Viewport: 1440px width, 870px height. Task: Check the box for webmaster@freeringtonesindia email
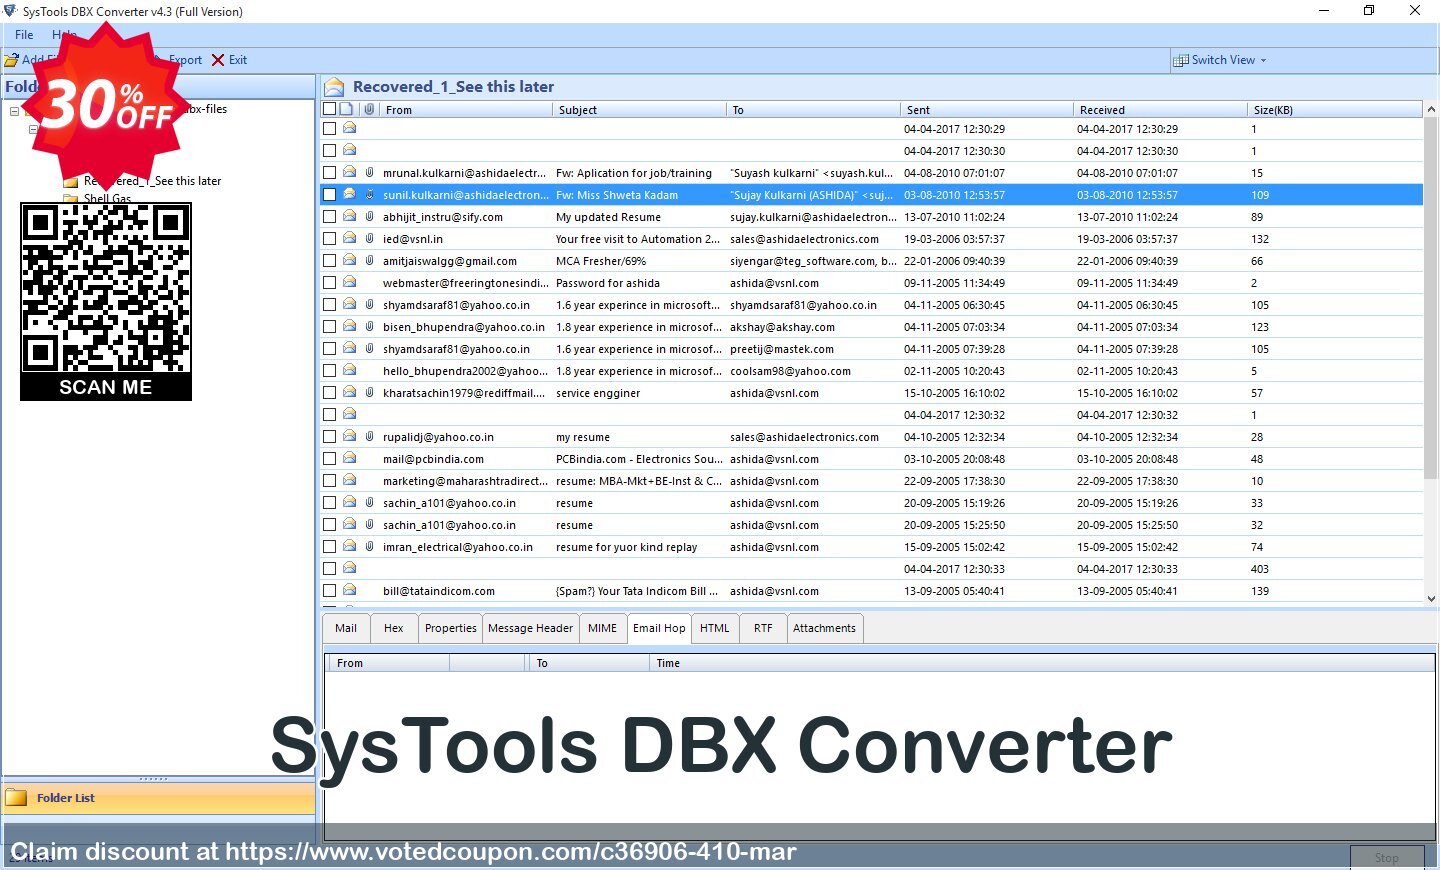click(x=329, y=283)
